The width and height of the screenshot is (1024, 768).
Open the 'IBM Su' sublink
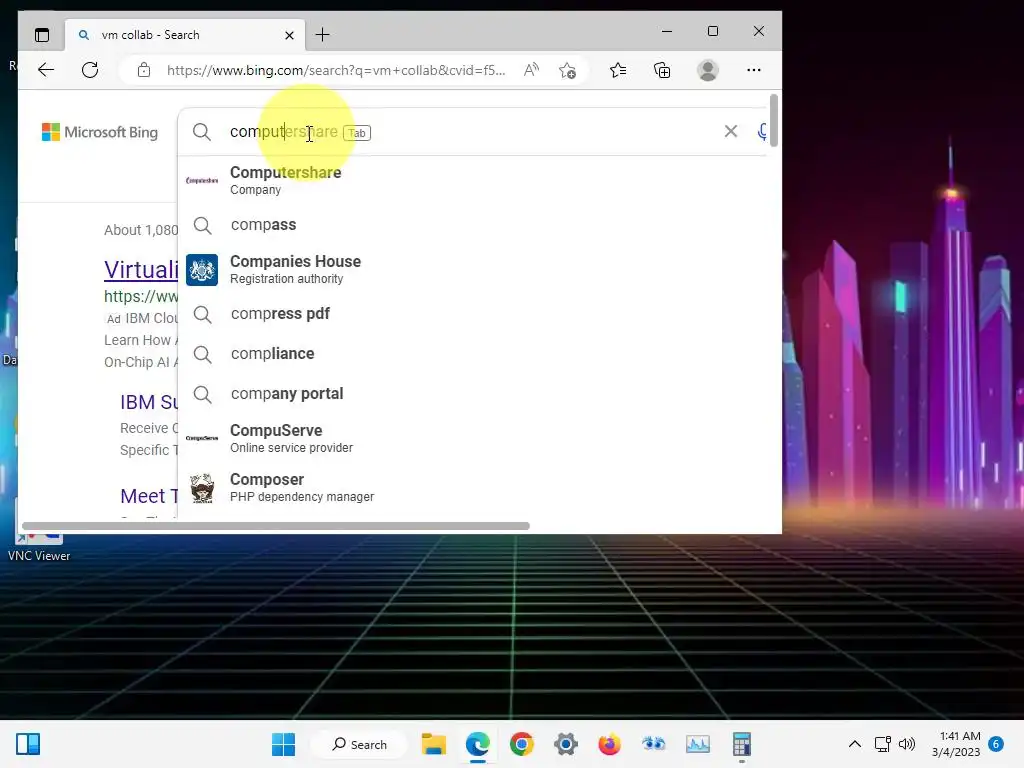point(149,402)
